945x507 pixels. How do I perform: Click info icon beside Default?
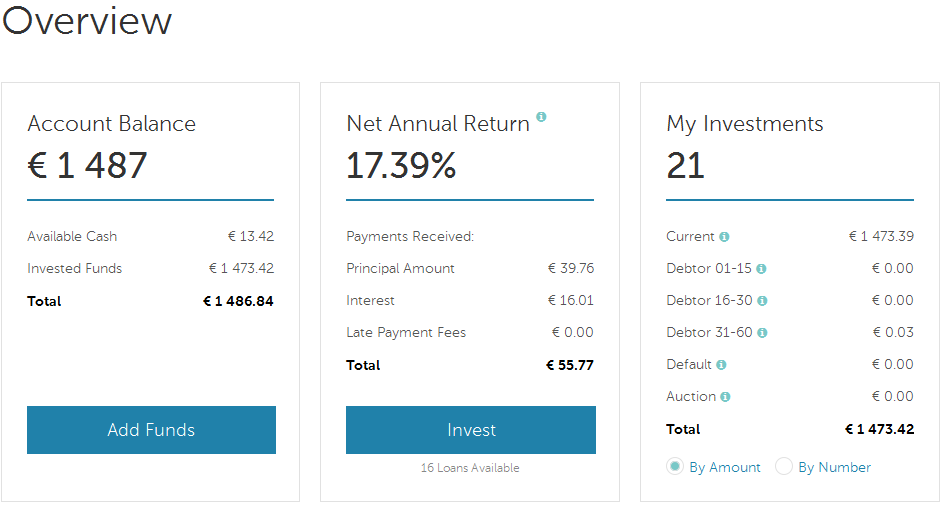point(722,365)
